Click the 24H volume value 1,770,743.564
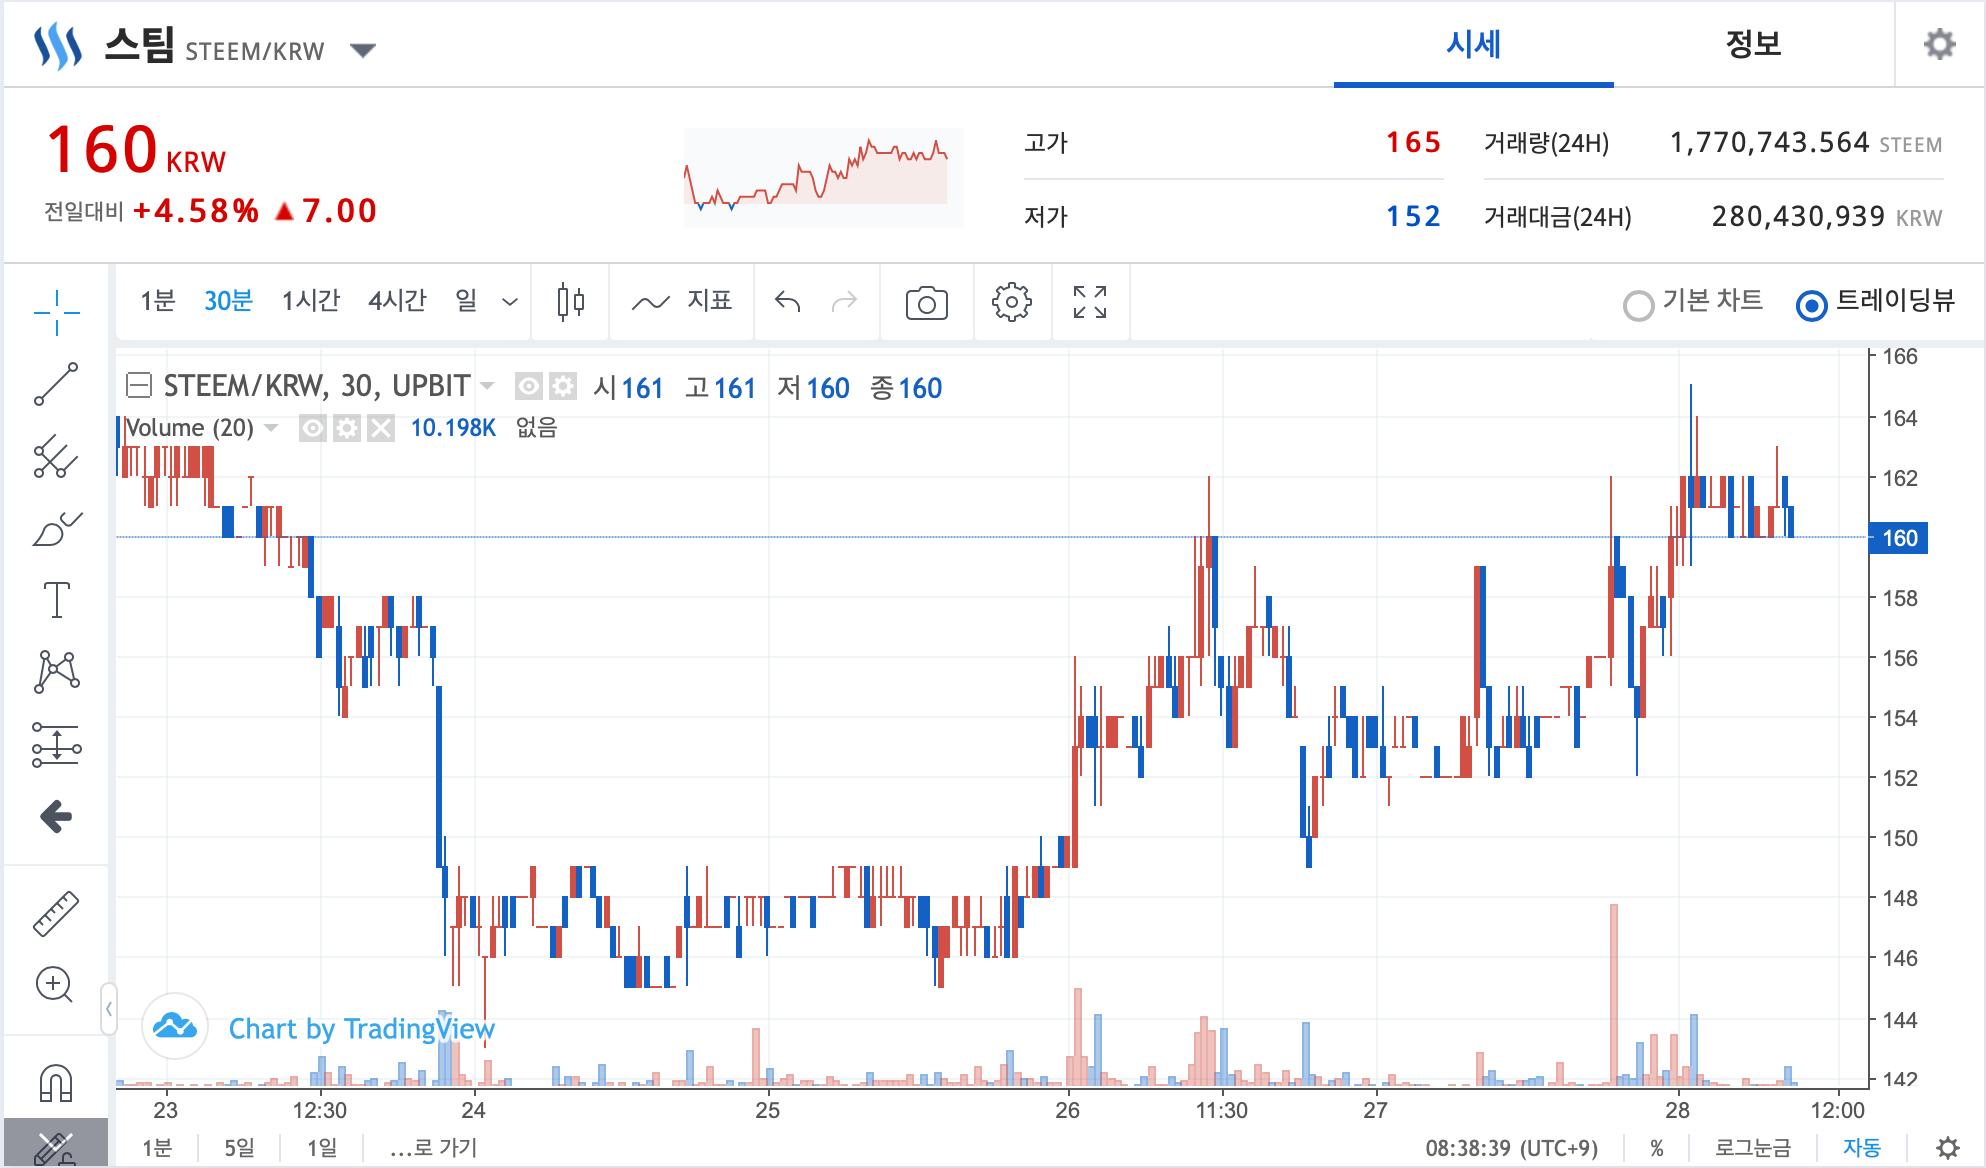The image size is (1986, 1168). 1769,143
